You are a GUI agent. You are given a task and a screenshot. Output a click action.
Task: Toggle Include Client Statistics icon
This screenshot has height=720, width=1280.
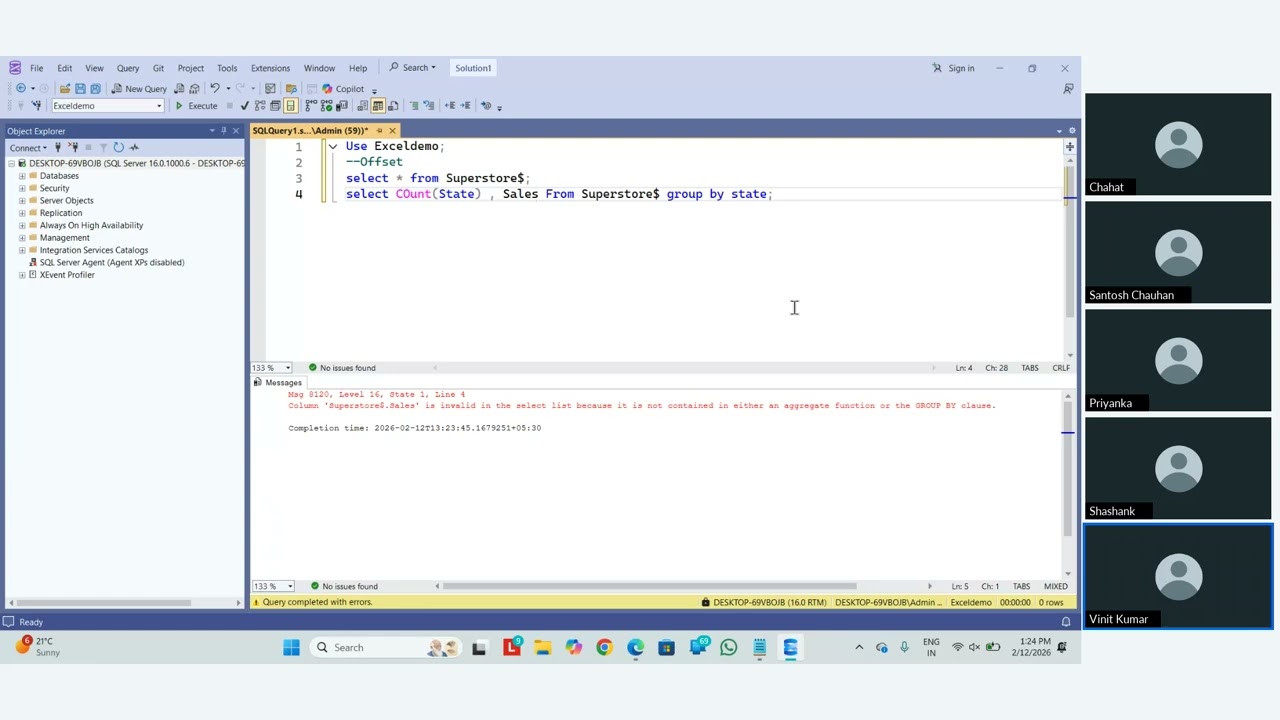[341, 105]
